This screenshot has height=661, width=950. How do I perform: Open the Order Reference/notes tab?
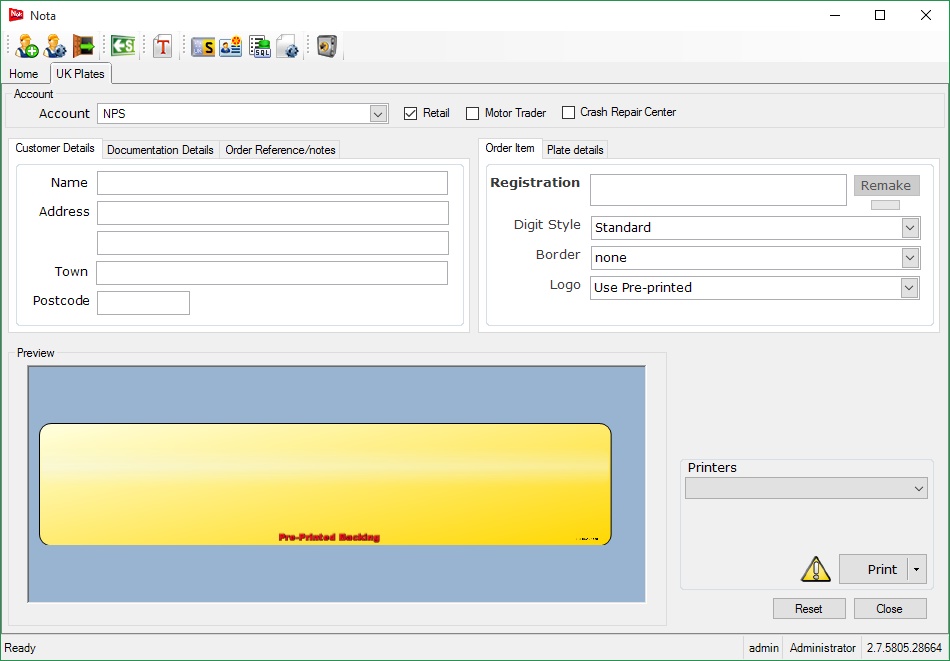click(x=280, y=150)
